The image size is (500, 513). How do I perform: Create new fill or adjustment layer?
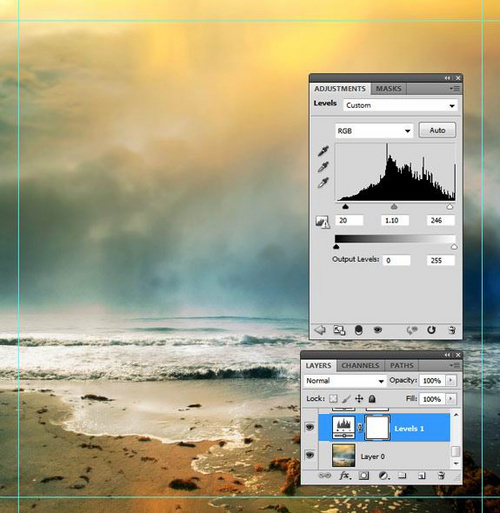pyautogui.click(x=384, y=476)
